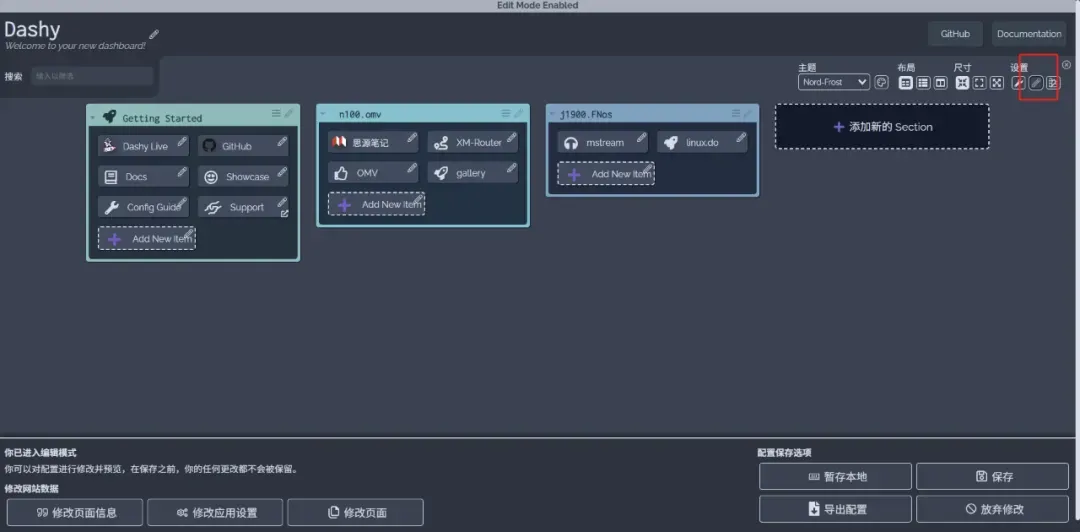Edit the page title with pencil icon
The image size is (1080, 532).
coord(154,35)
